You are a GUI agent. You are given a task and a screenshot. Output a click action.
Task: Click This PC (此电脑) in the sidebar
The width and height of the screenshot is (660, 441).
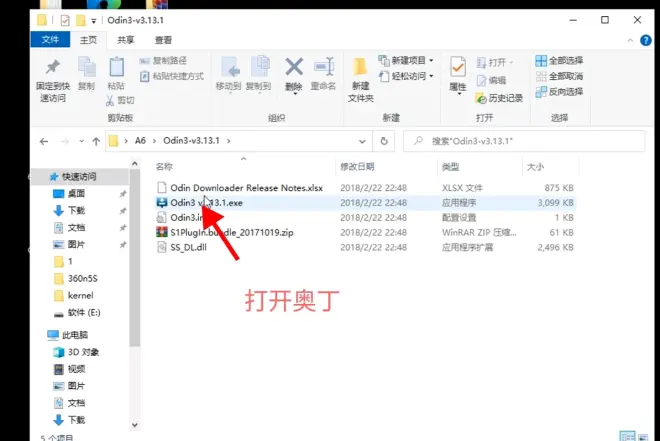75,335
